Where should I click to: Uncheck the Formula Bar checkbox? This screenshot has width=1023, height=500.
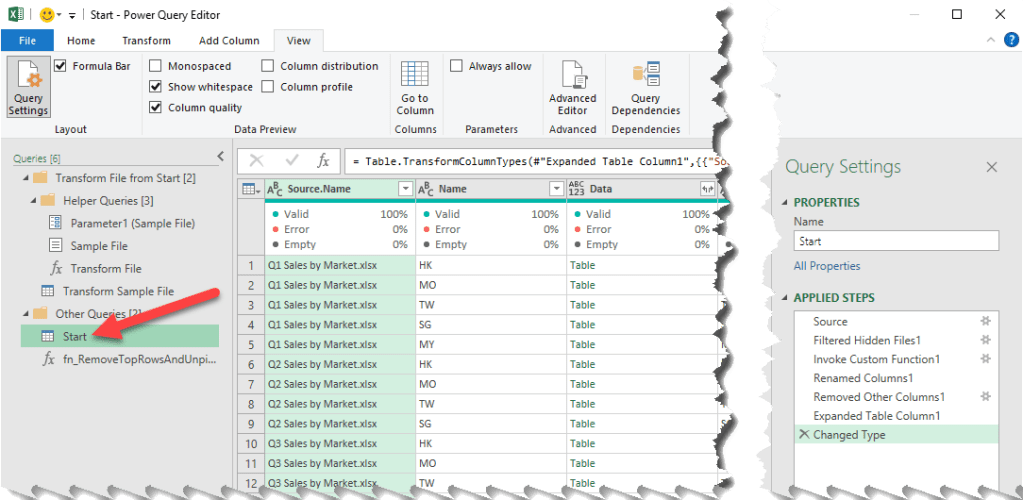point(61,66)
